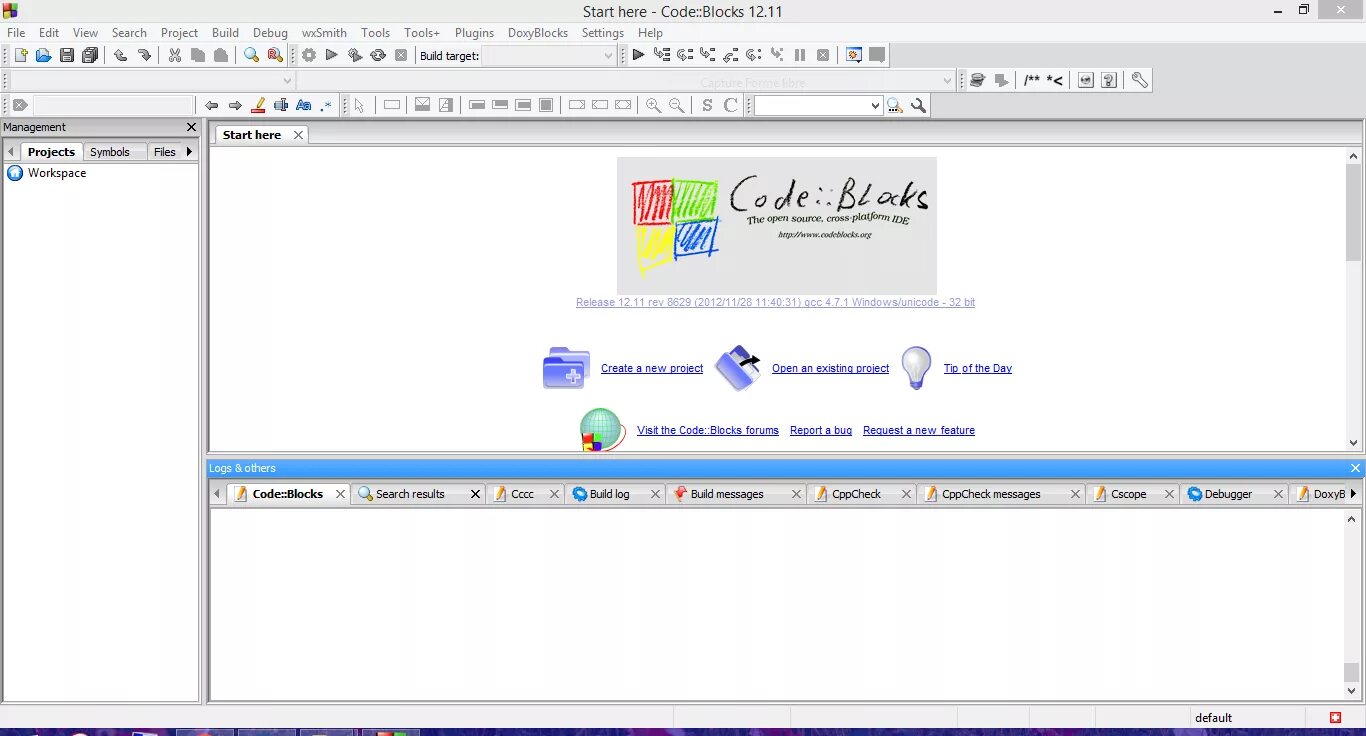1366x736 pixels.
Task: Click the S source toggle icon
Action: tap(708, 105)
